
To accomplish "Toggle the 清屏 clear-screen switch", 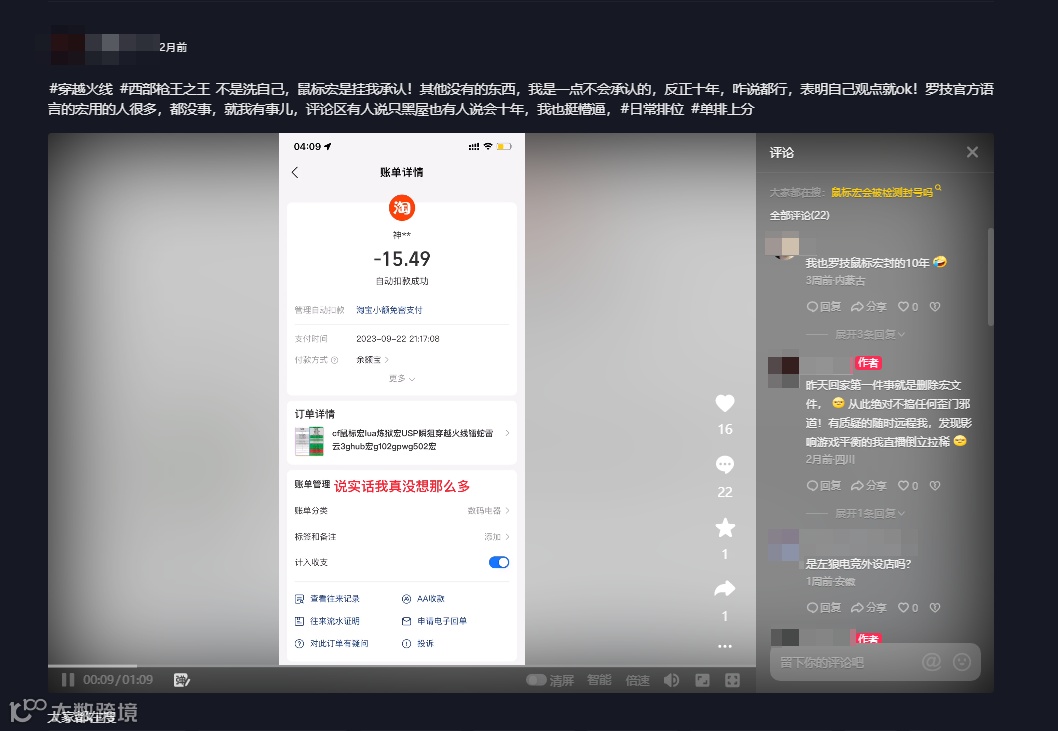I will point(536,680).
